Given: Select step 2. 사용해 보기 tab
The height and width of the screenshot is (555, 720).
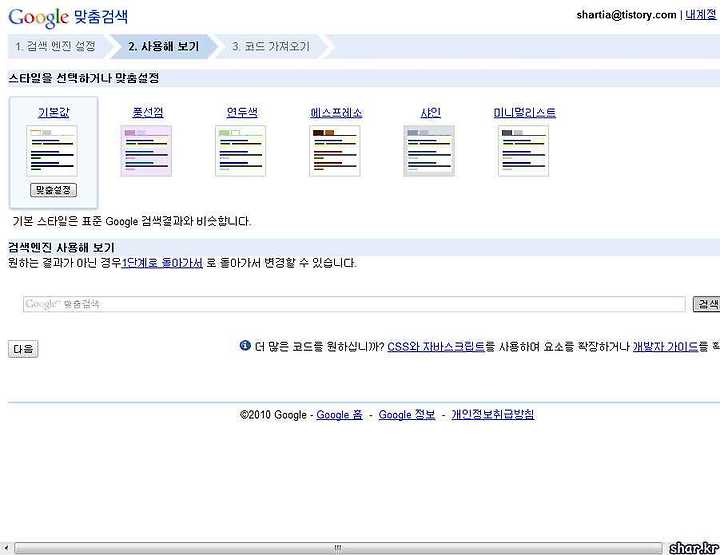Looking at the screenshot, I should coord(163,46).
